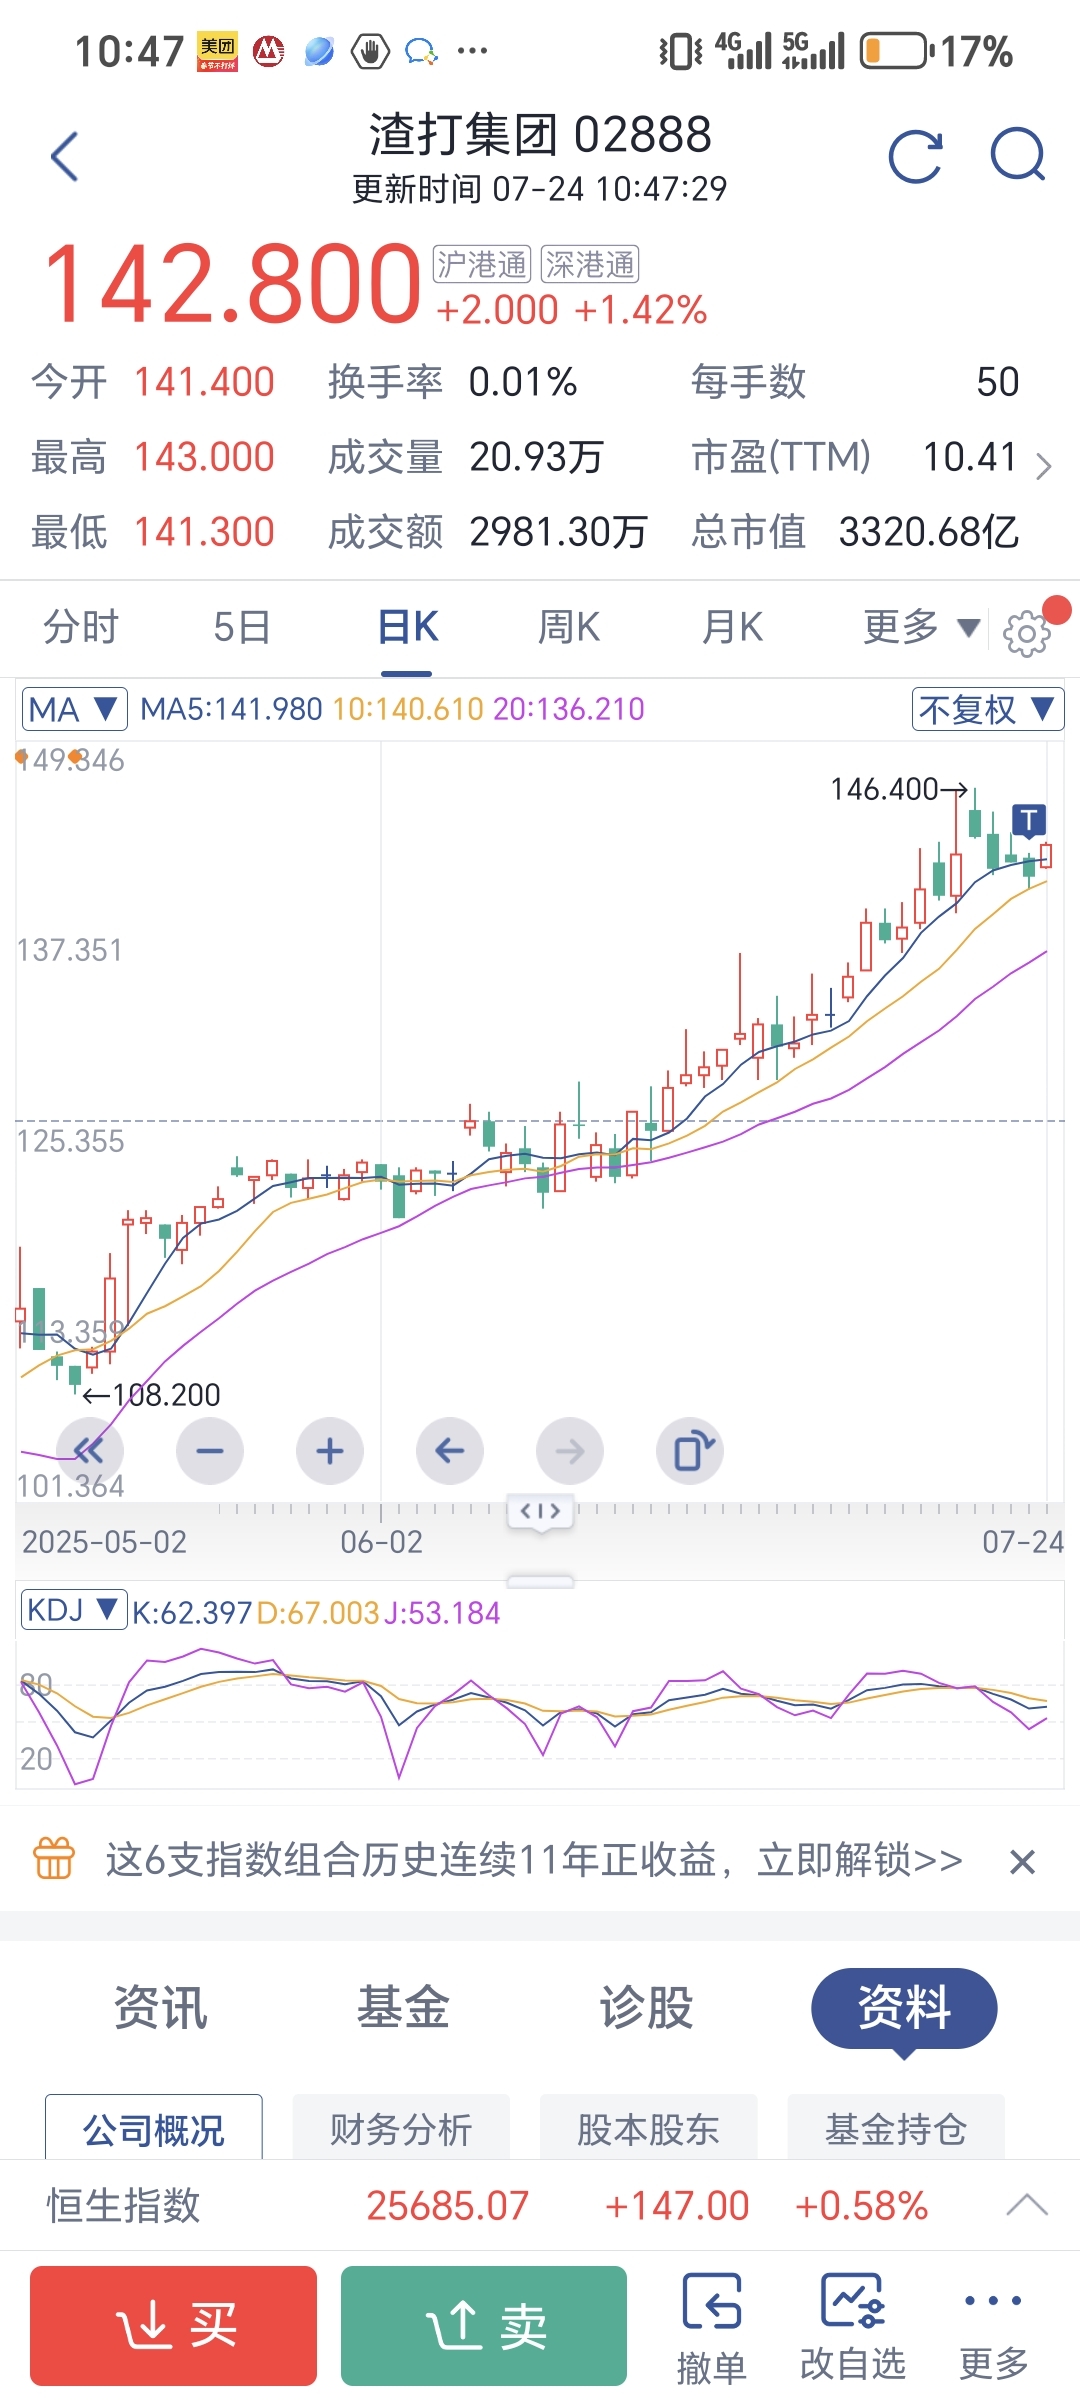This screenshot has width=1080, height=2400.
Task: Tap the green 卖 sell button
Action: click(484, 2326)
